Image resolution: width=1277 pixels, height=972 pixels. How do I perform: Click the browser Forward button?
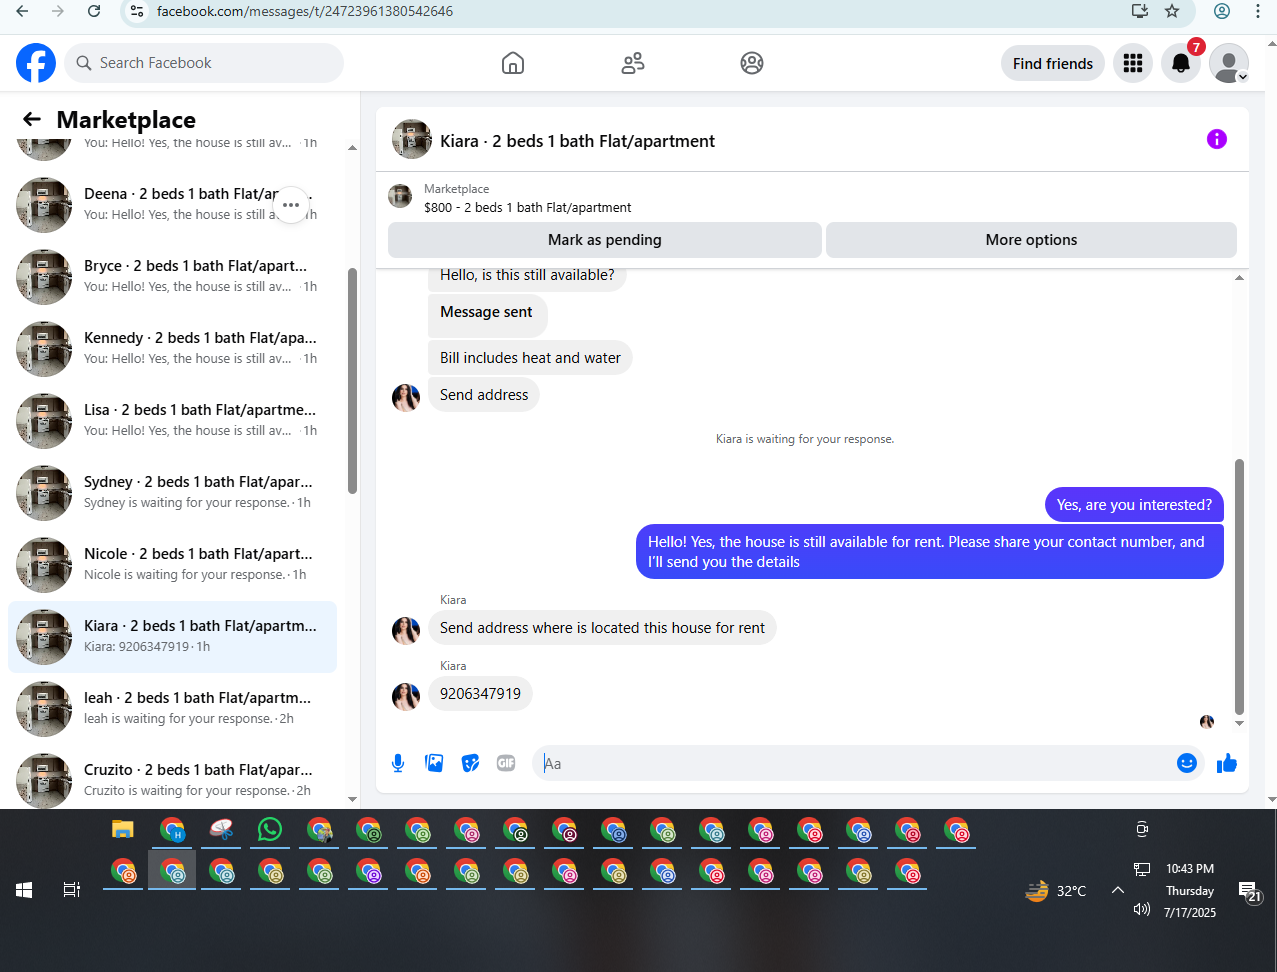[58, 11]
